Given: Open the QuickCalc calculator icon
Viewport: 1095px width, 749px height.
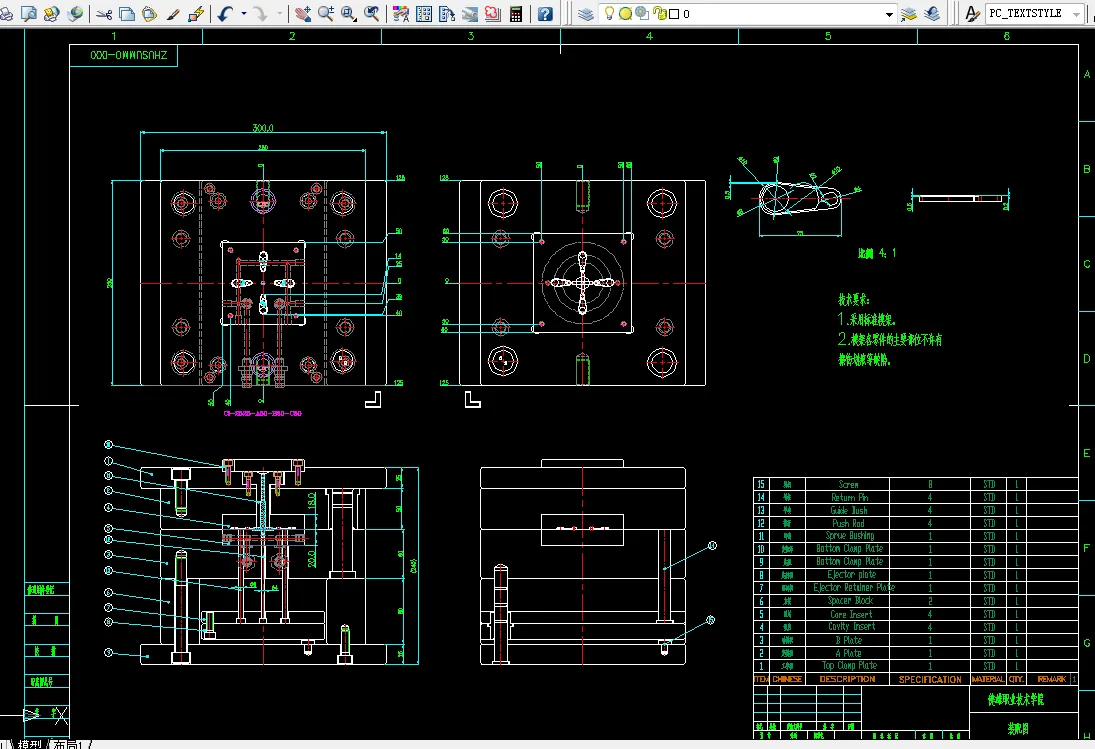Looking at the screenshot, I should [x=516, y=13].
